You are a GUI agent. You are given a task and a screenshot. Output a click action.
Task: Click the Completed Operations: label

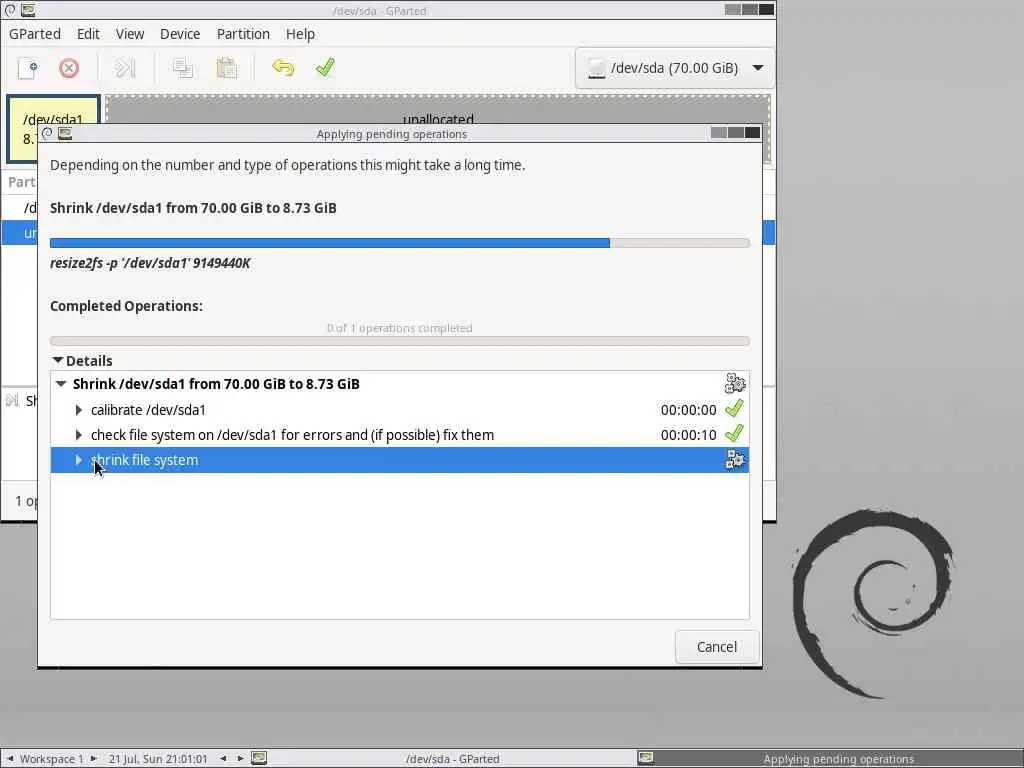click(x=126, y=306)
